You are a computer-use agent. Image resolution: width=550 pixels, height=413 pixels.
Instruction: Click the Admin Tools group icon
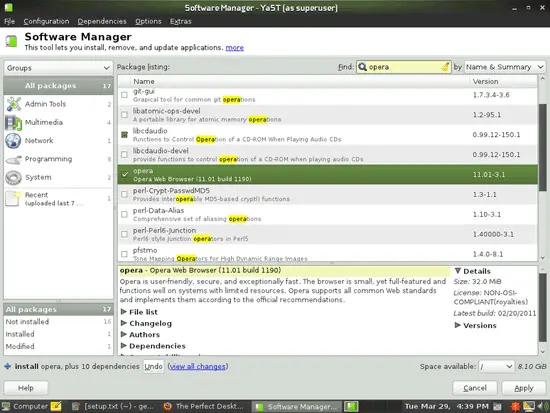[x=14, y=104]
